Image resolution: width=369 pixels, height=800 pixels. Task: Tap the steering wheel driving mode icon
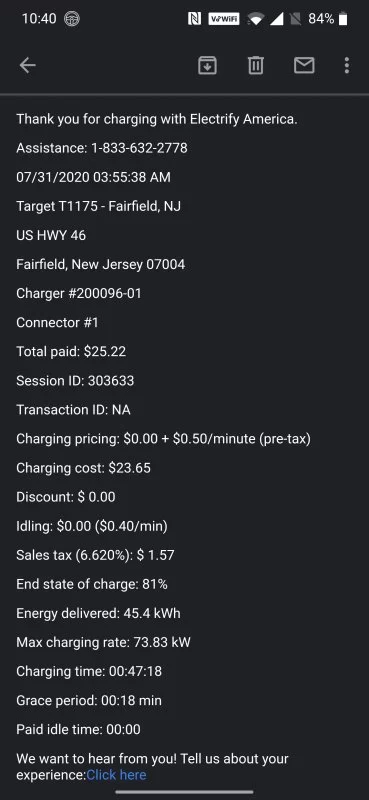pyautogui.click(x=72, y=19)
